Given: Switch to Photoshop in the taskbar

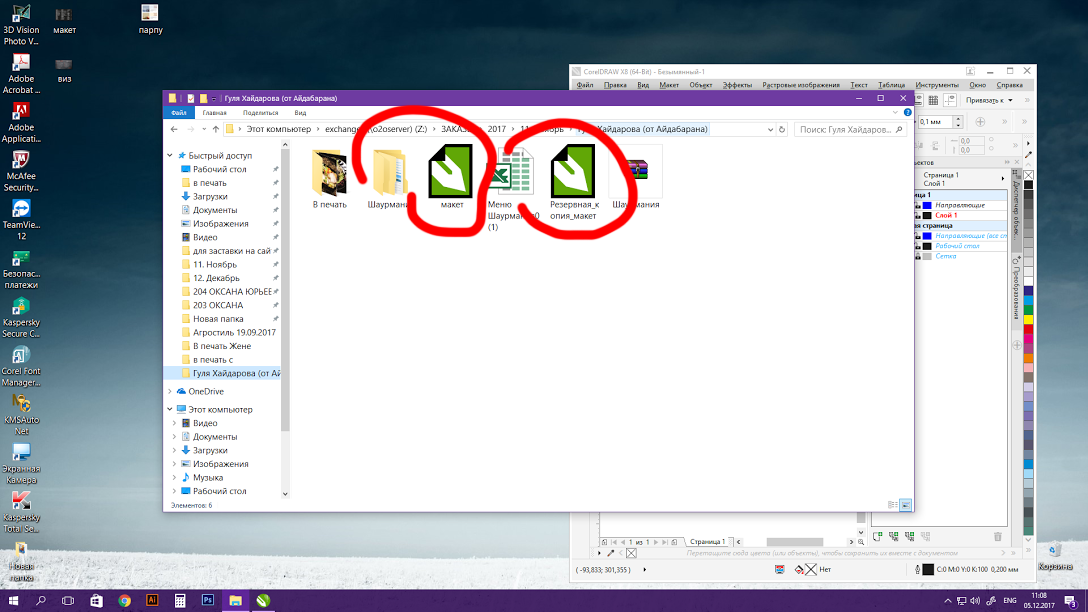Looking at the screenshot, I should [x=207, y=601].
